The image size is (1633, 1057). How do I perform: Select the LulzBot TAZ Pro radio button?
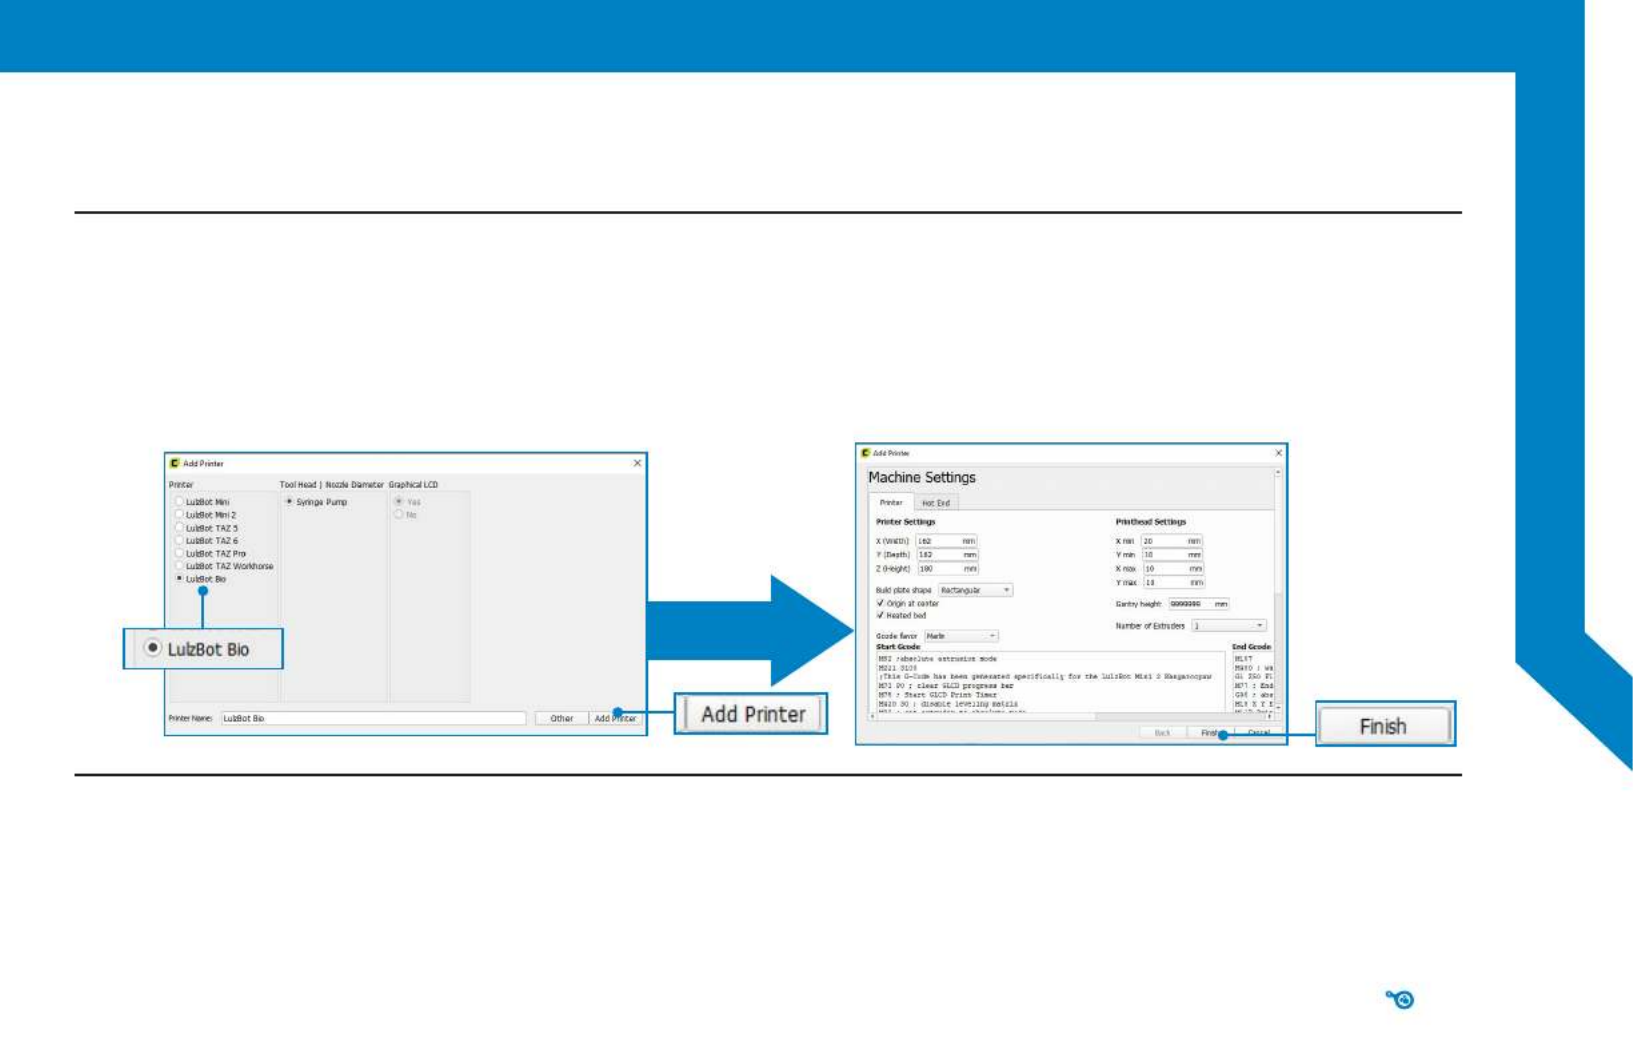tap(179, 553)
